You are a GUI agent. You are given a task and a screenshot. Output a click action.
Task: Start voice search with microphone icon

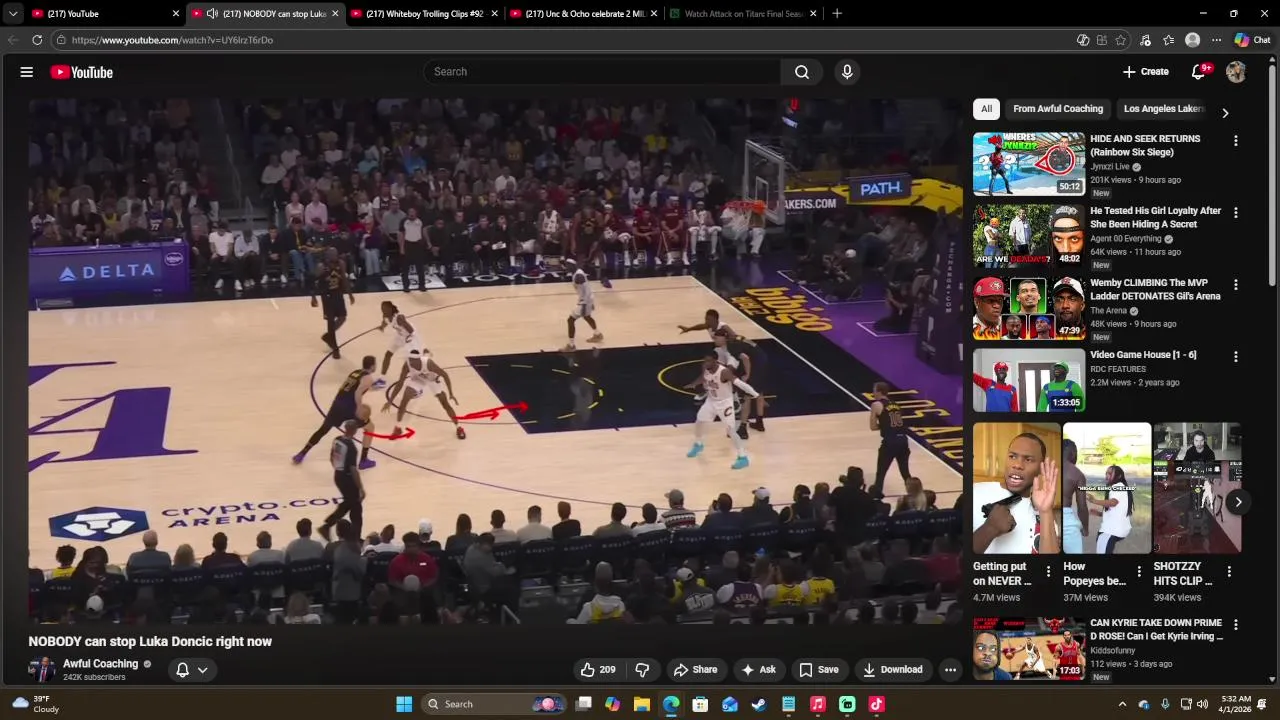(847, 72)
